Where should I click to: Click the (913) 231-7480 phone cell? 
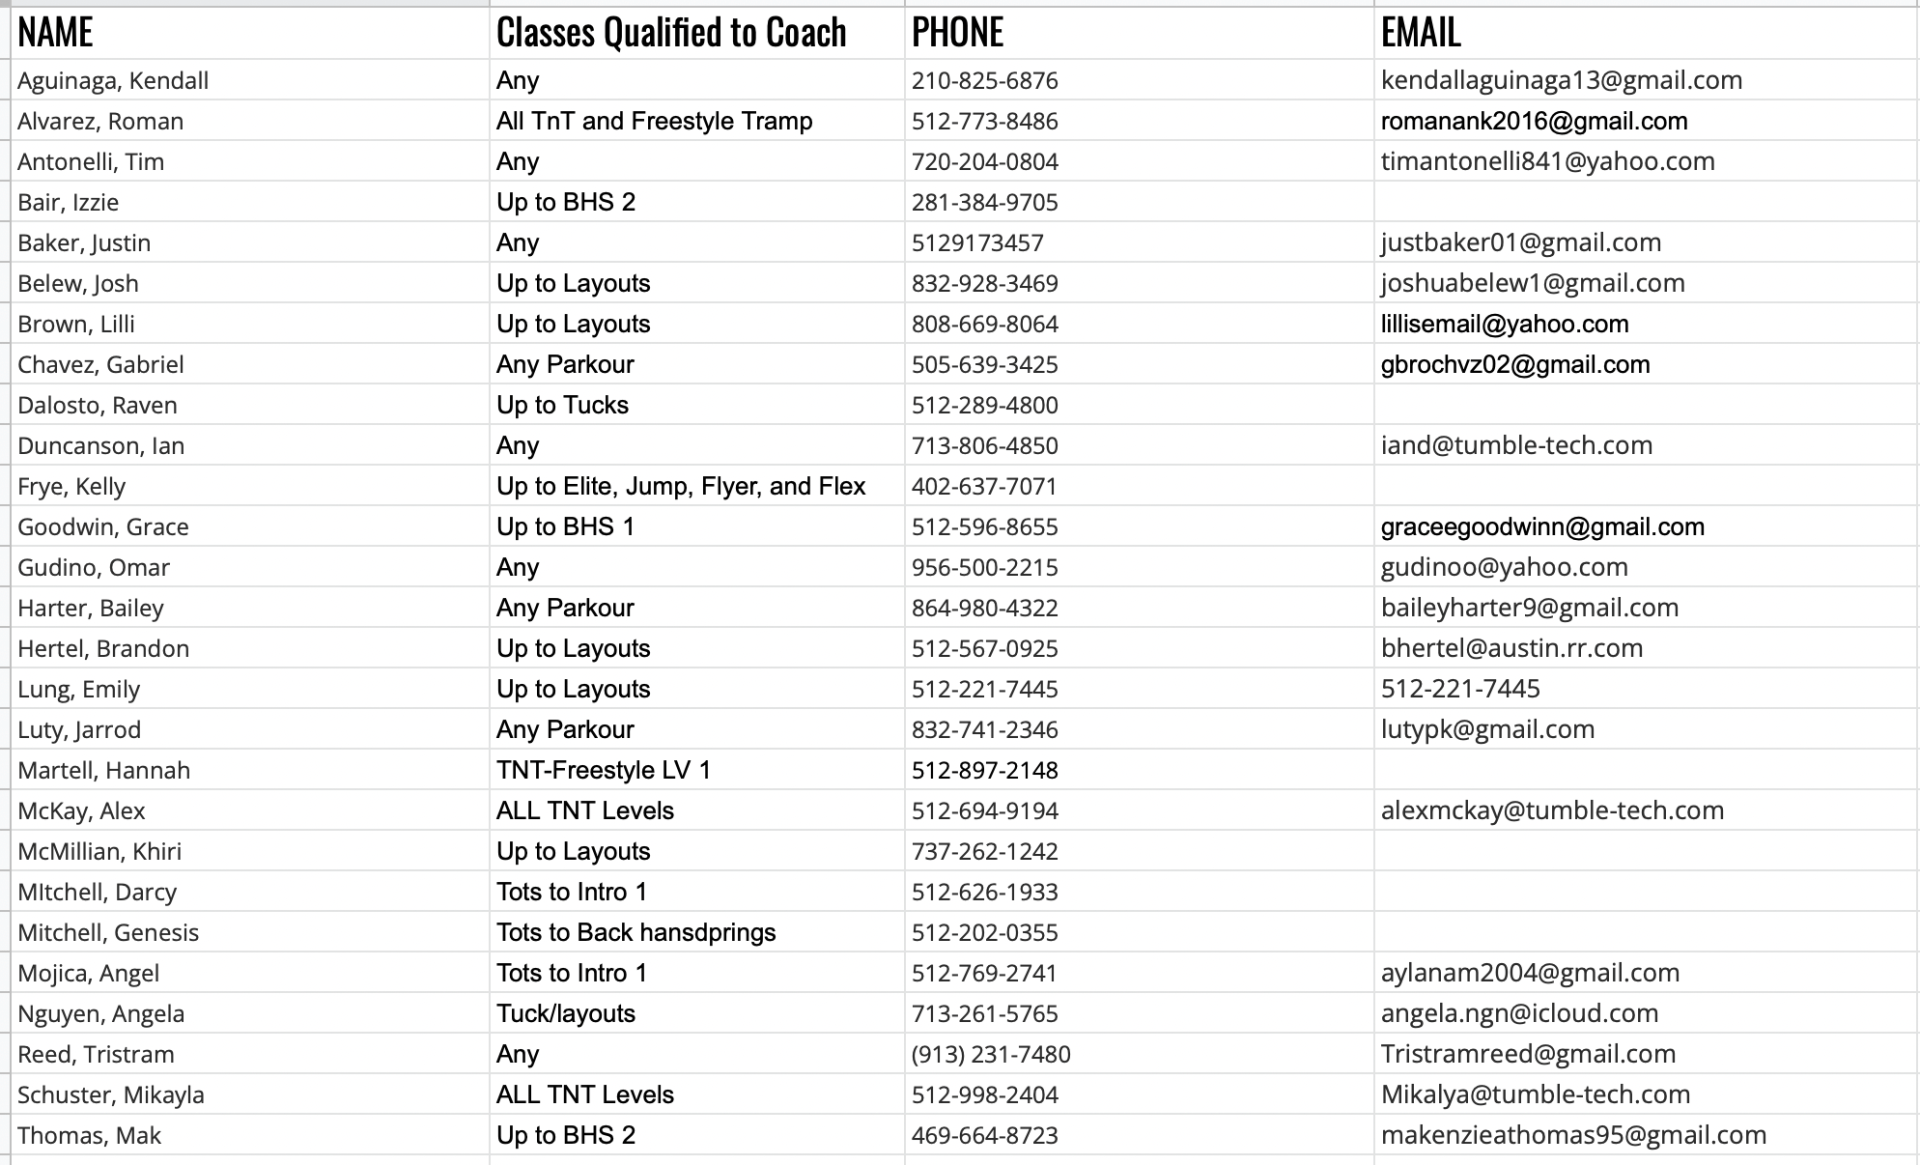click(x=990, y=1055)
